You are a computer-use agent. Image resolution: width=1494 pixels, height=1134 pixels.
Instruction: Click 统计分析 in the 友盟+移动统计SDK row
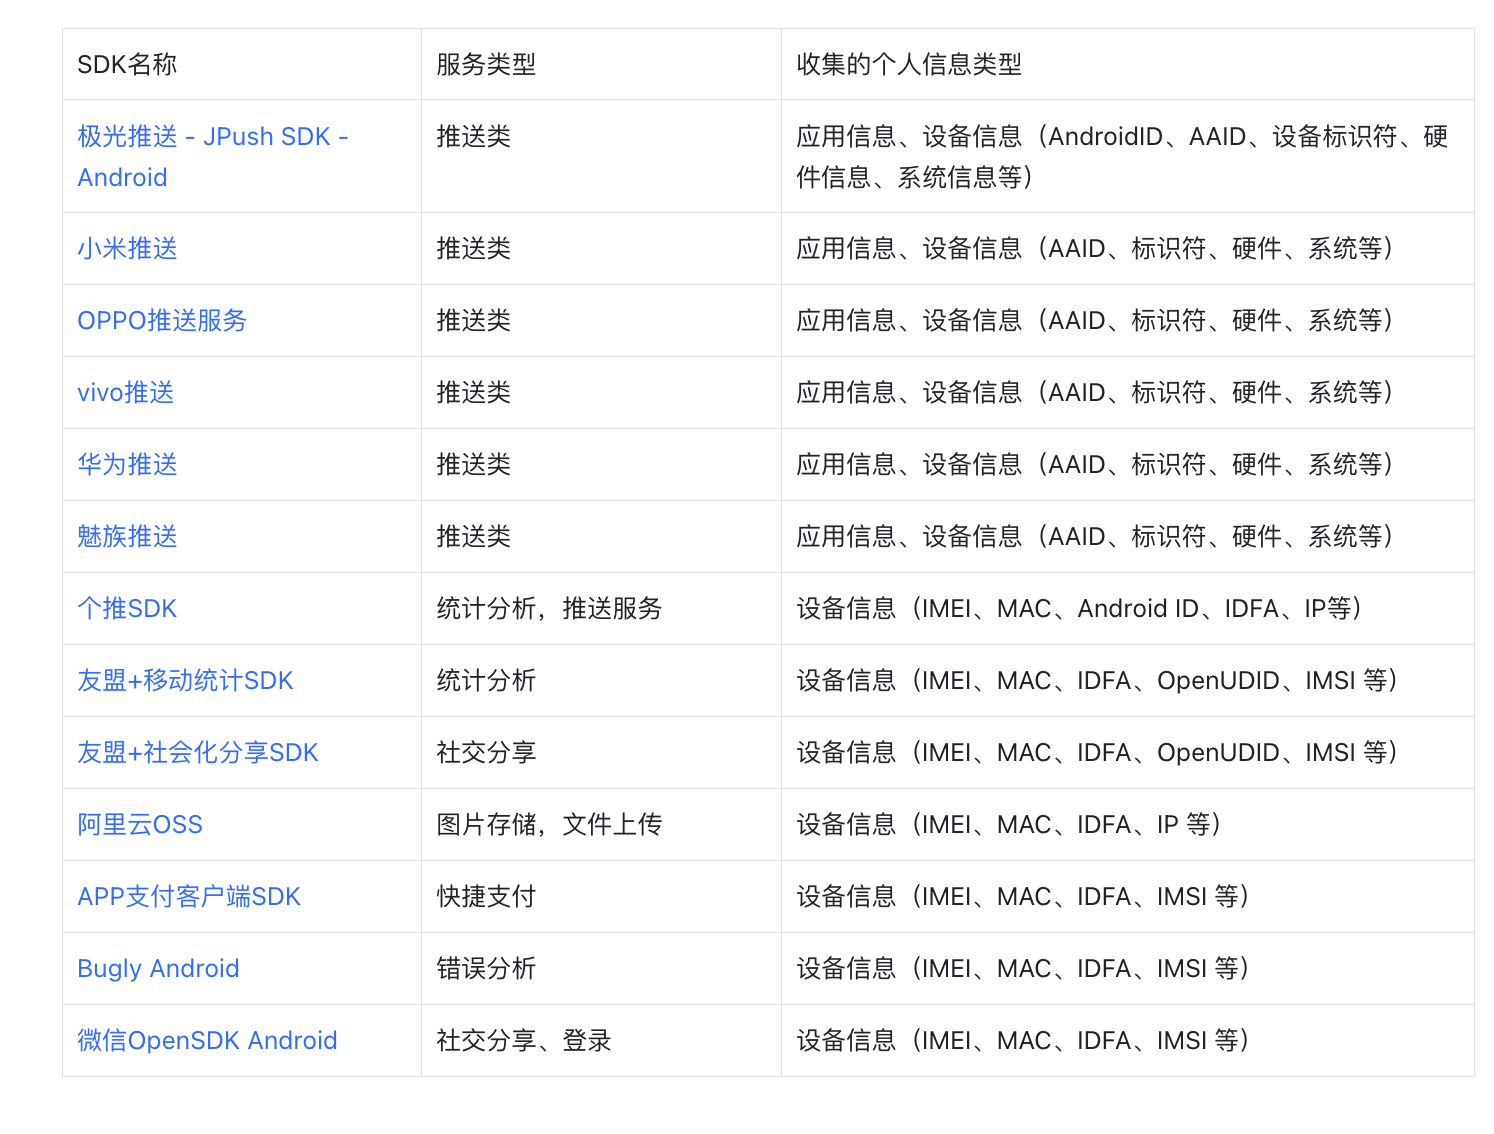[x=486, y=680]
